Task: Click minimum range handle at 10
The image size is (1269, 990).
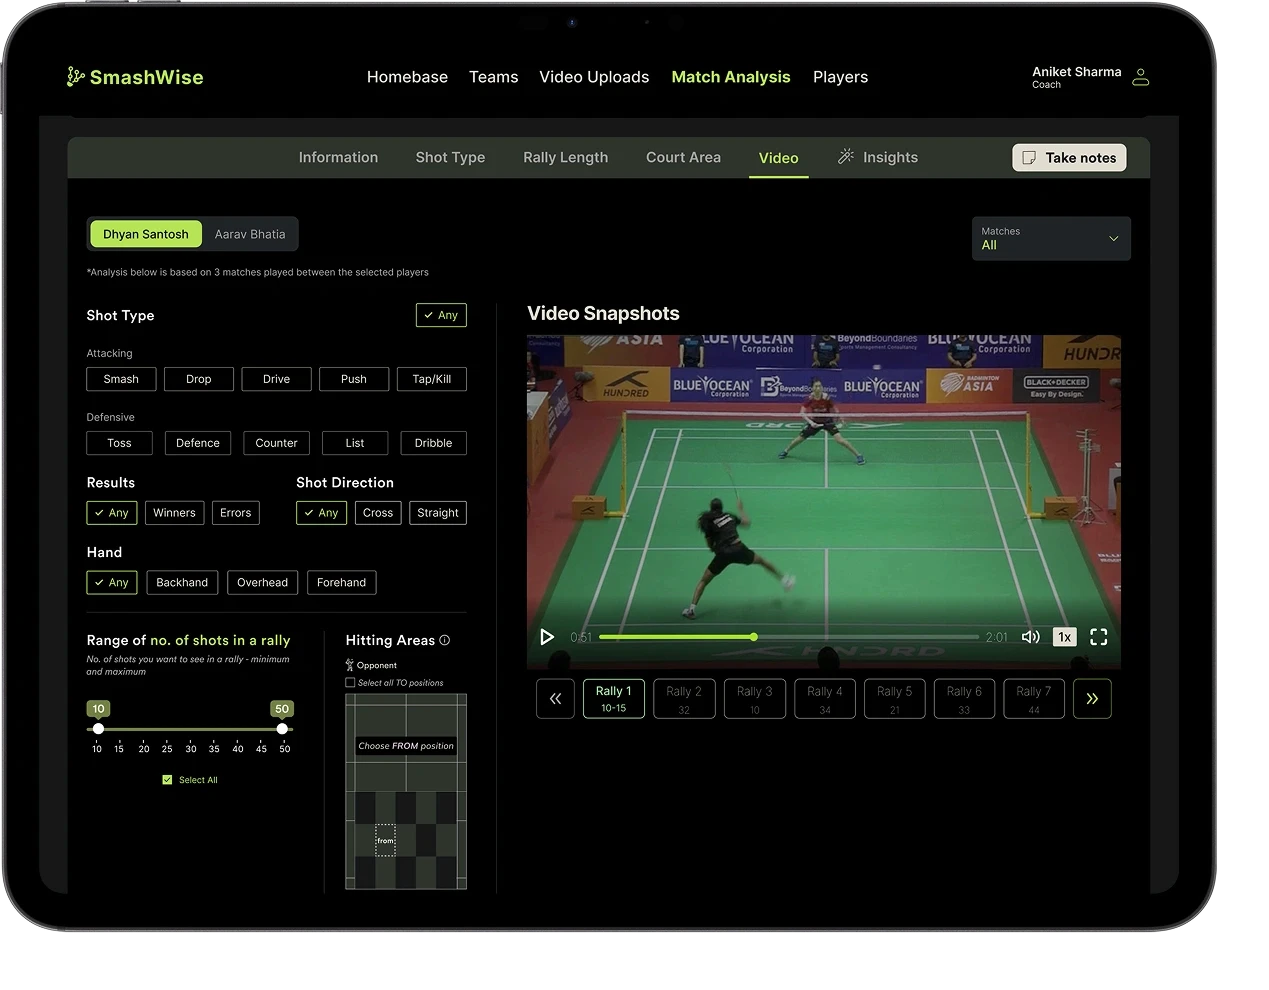Action: click(98, 729)
